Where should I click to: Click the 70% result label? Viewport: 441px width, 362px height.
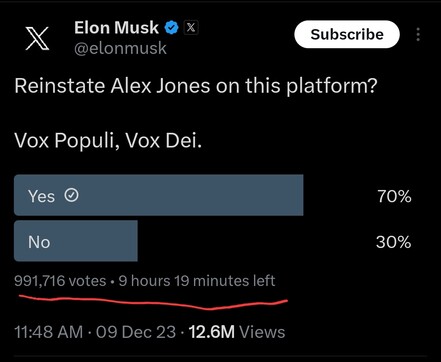394,196
